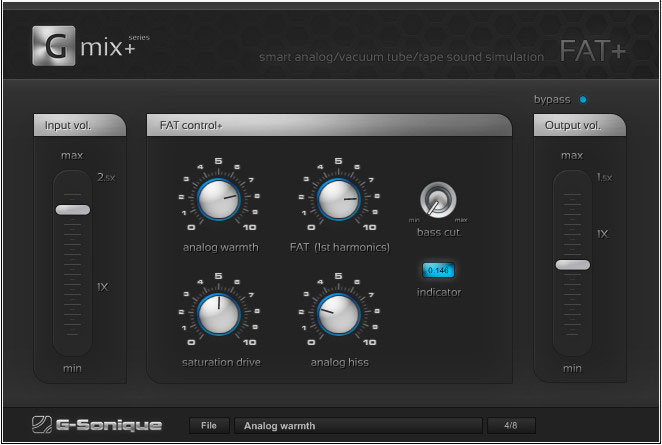The height and width of the screenshot is (445, 662).
Task: Click the max label above input slider
Action: (72, 156)
